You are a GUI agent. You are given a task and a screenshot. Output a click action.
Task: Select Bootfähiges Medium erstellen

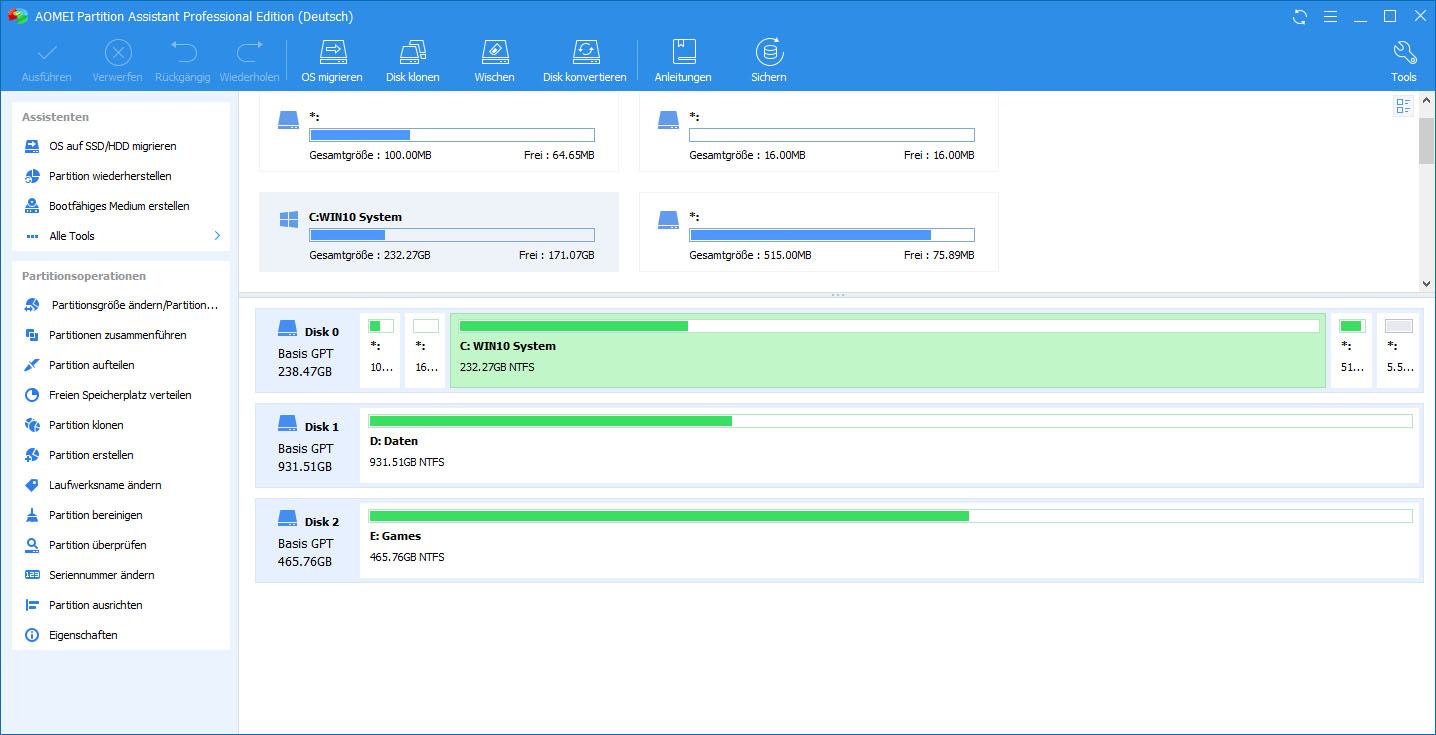click(121, 206)
